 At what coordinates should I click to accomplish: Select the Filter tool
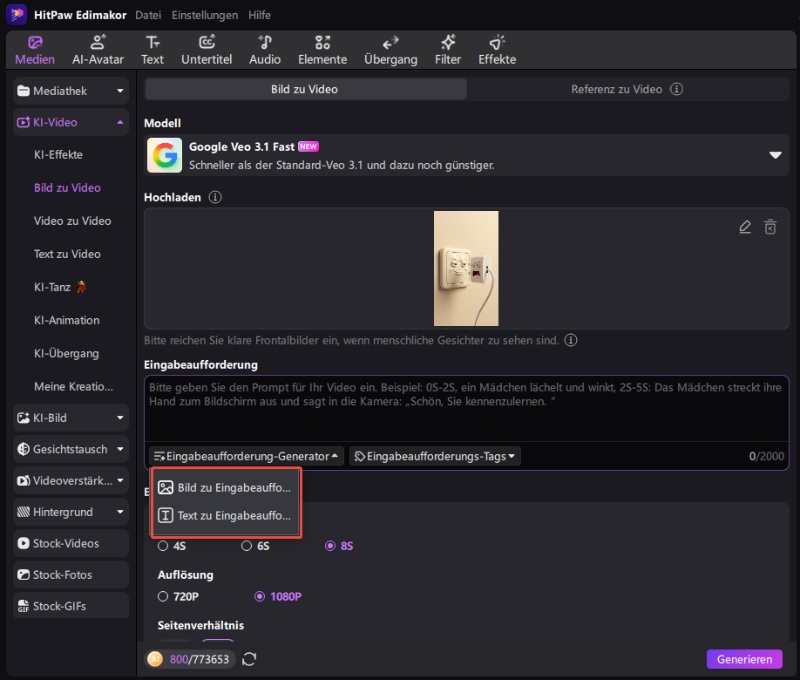point(447,49)
